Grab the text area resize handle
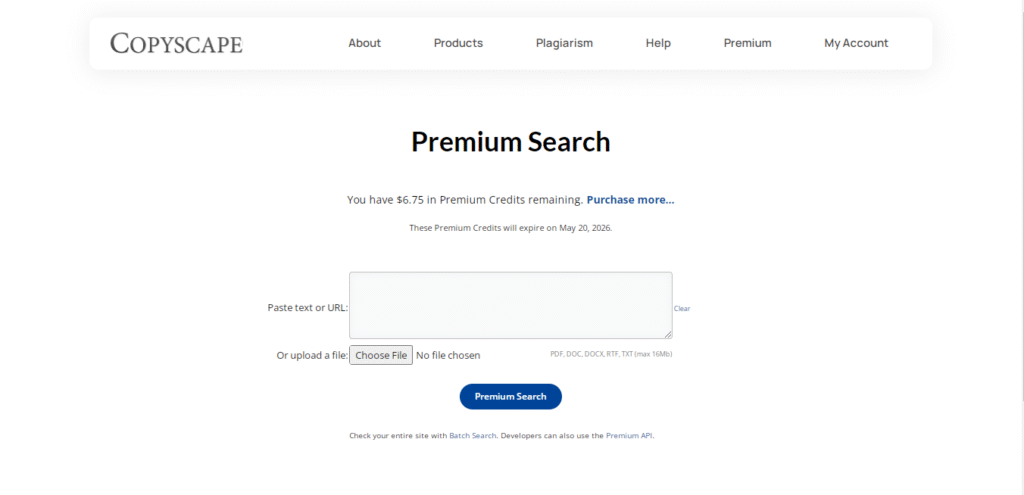 click(668, 334)
